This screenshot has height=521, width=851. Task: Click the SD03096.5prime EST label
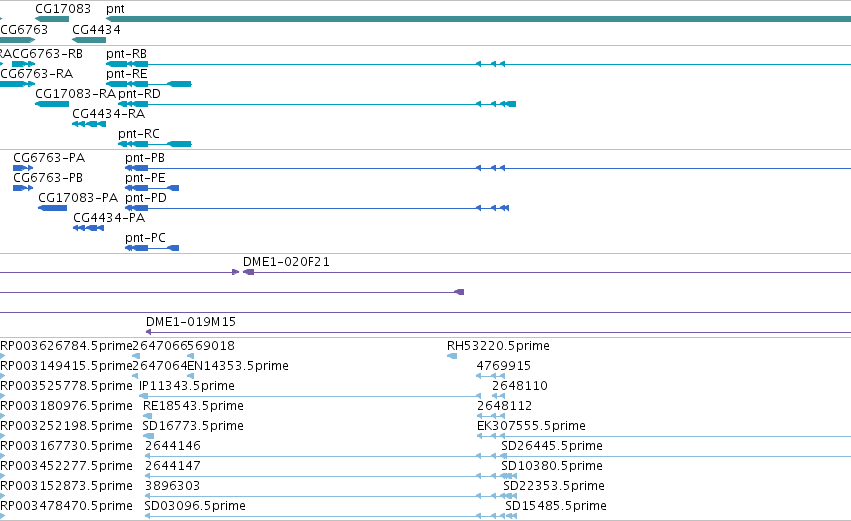[195, 506]
